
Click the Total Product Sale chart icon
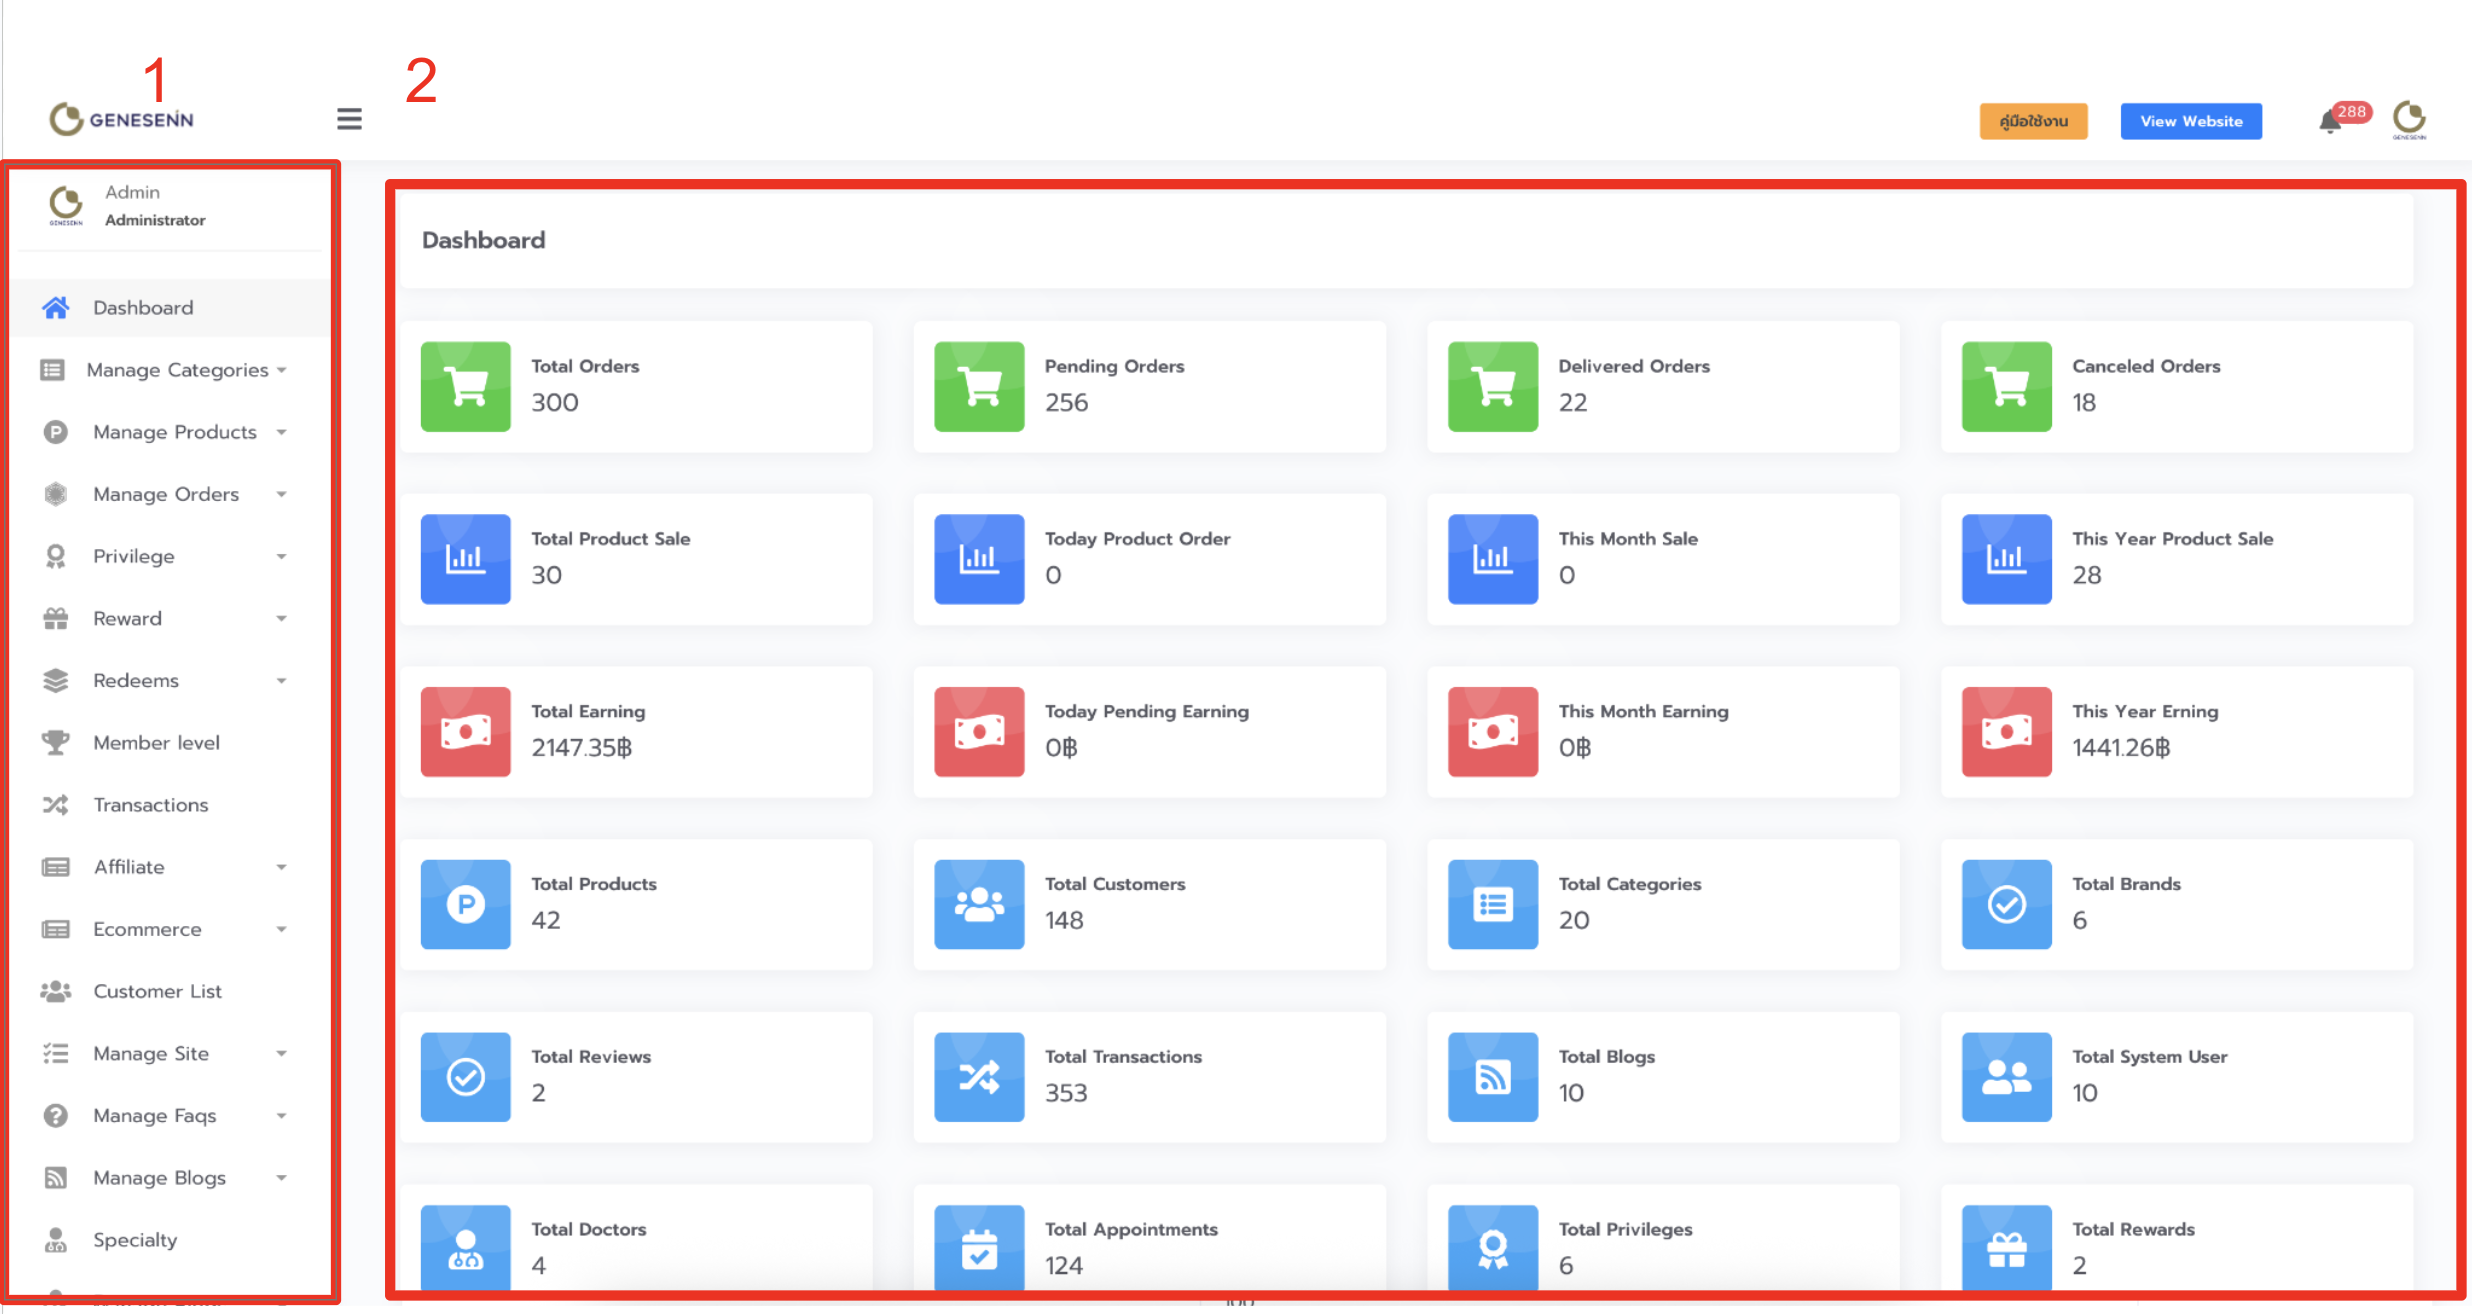pyautogui.click(x=465, y=559)
